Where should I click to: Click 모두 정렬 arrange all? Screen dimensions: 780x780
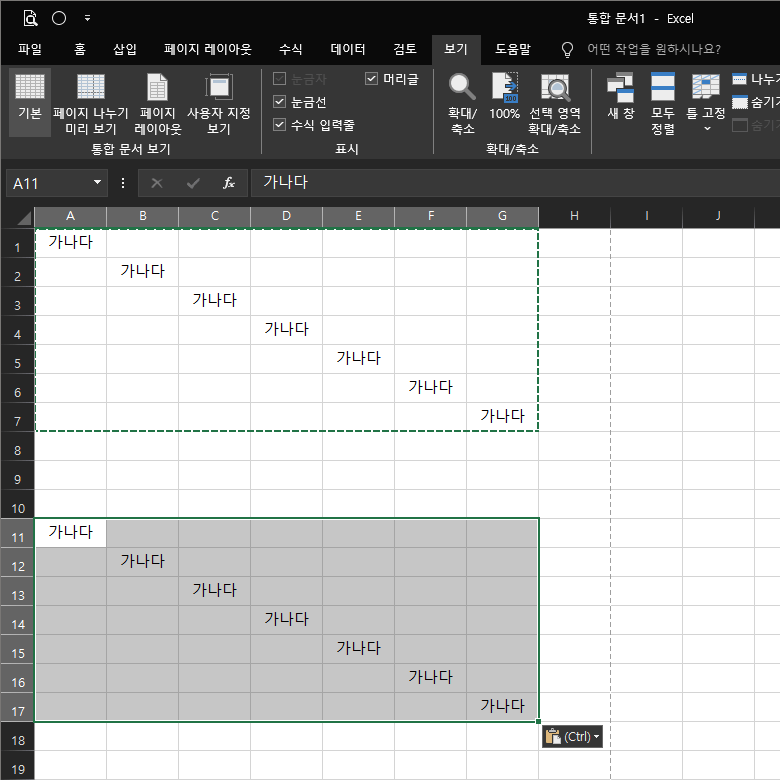663,102
